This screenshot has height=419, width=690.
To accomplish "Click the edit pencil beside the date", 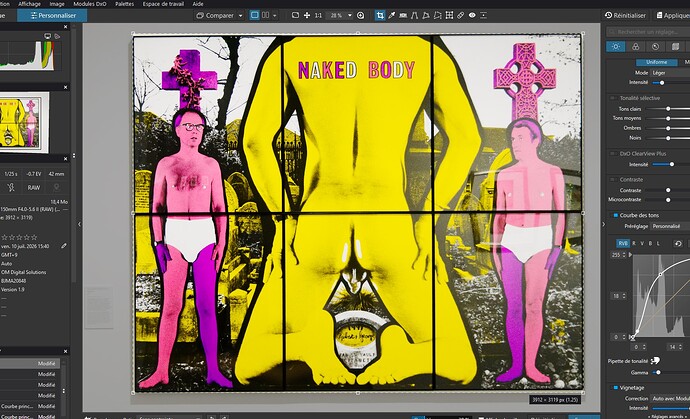I will click(x=64, y=246).
